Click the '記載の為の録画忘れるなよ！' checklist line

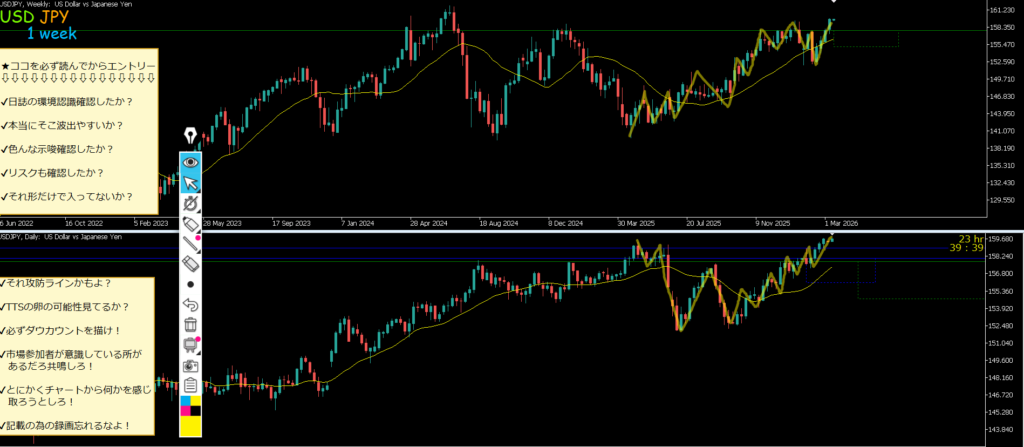[65, 425]
